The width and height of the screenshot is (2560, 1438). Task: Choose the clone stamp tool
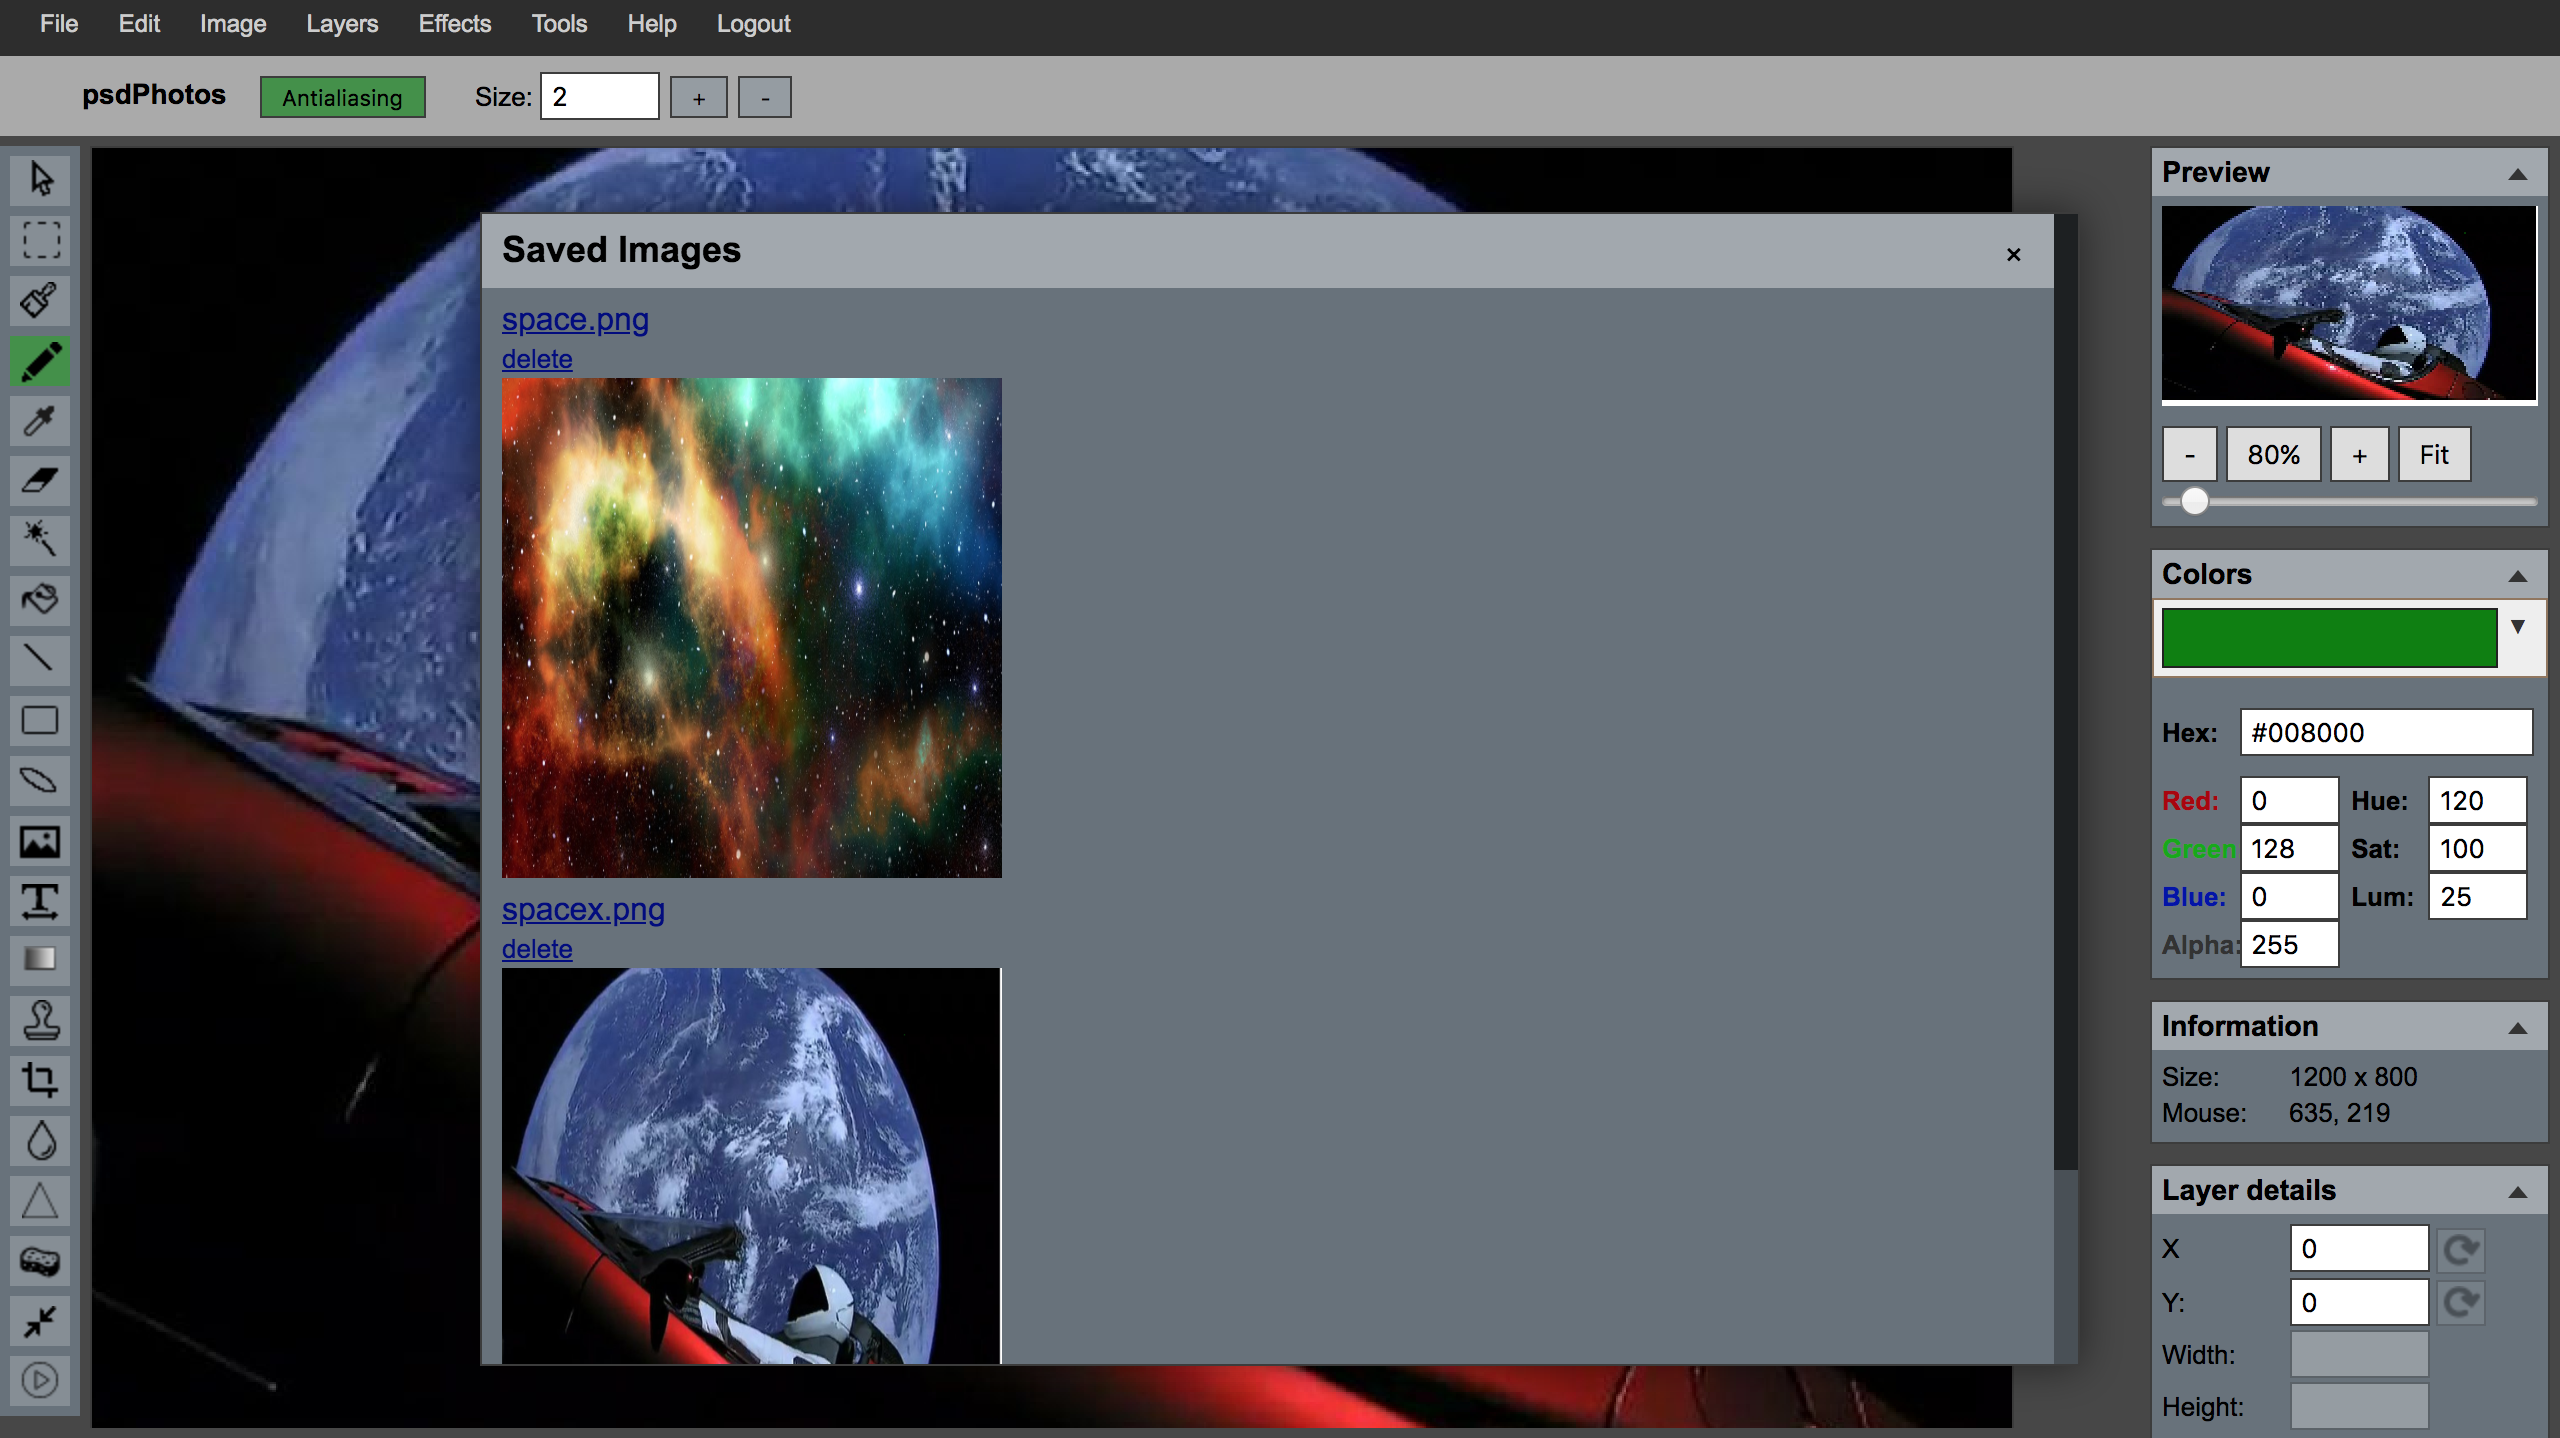(40, 1020)
